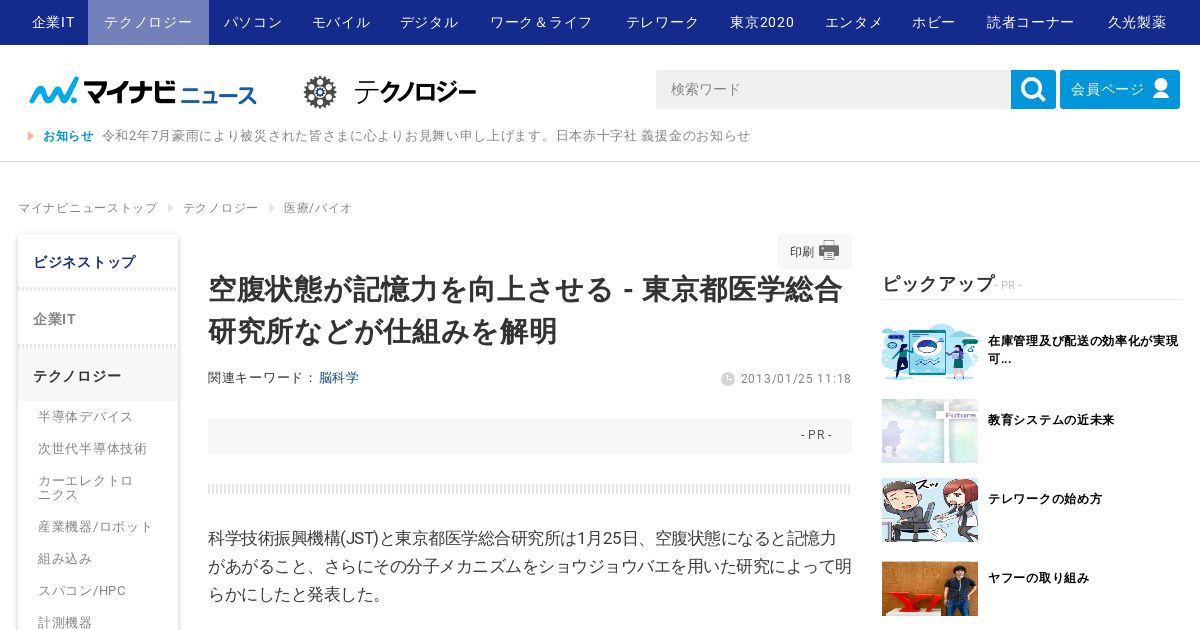This screenshot has height=630, width=1200.
Task: Click the マイナビニュース logo
Action: click(144, 92)
